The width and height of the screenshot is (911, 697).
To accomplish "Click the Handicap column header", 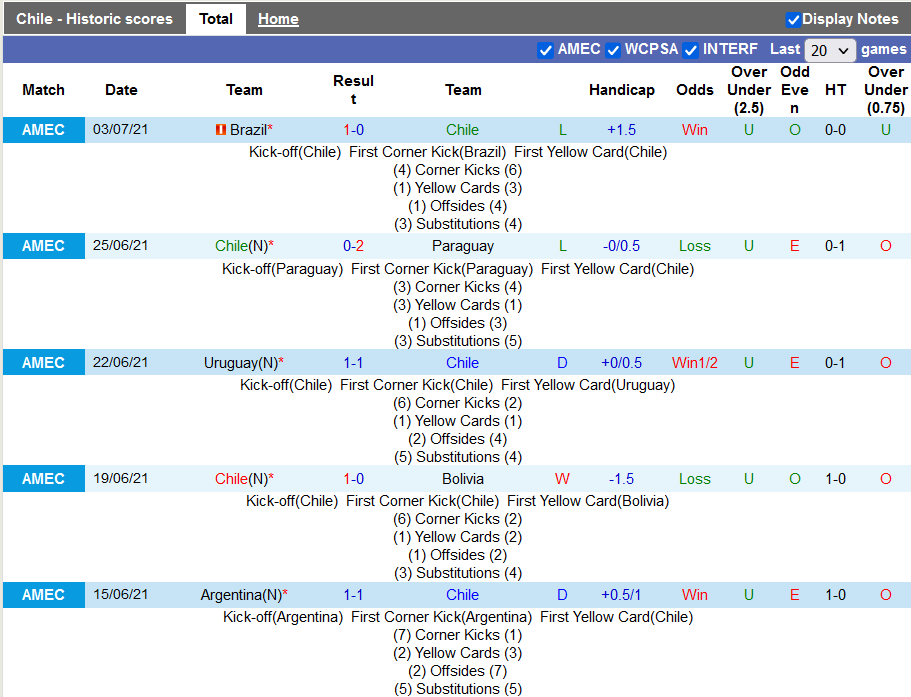I will [x=621, y=90].
